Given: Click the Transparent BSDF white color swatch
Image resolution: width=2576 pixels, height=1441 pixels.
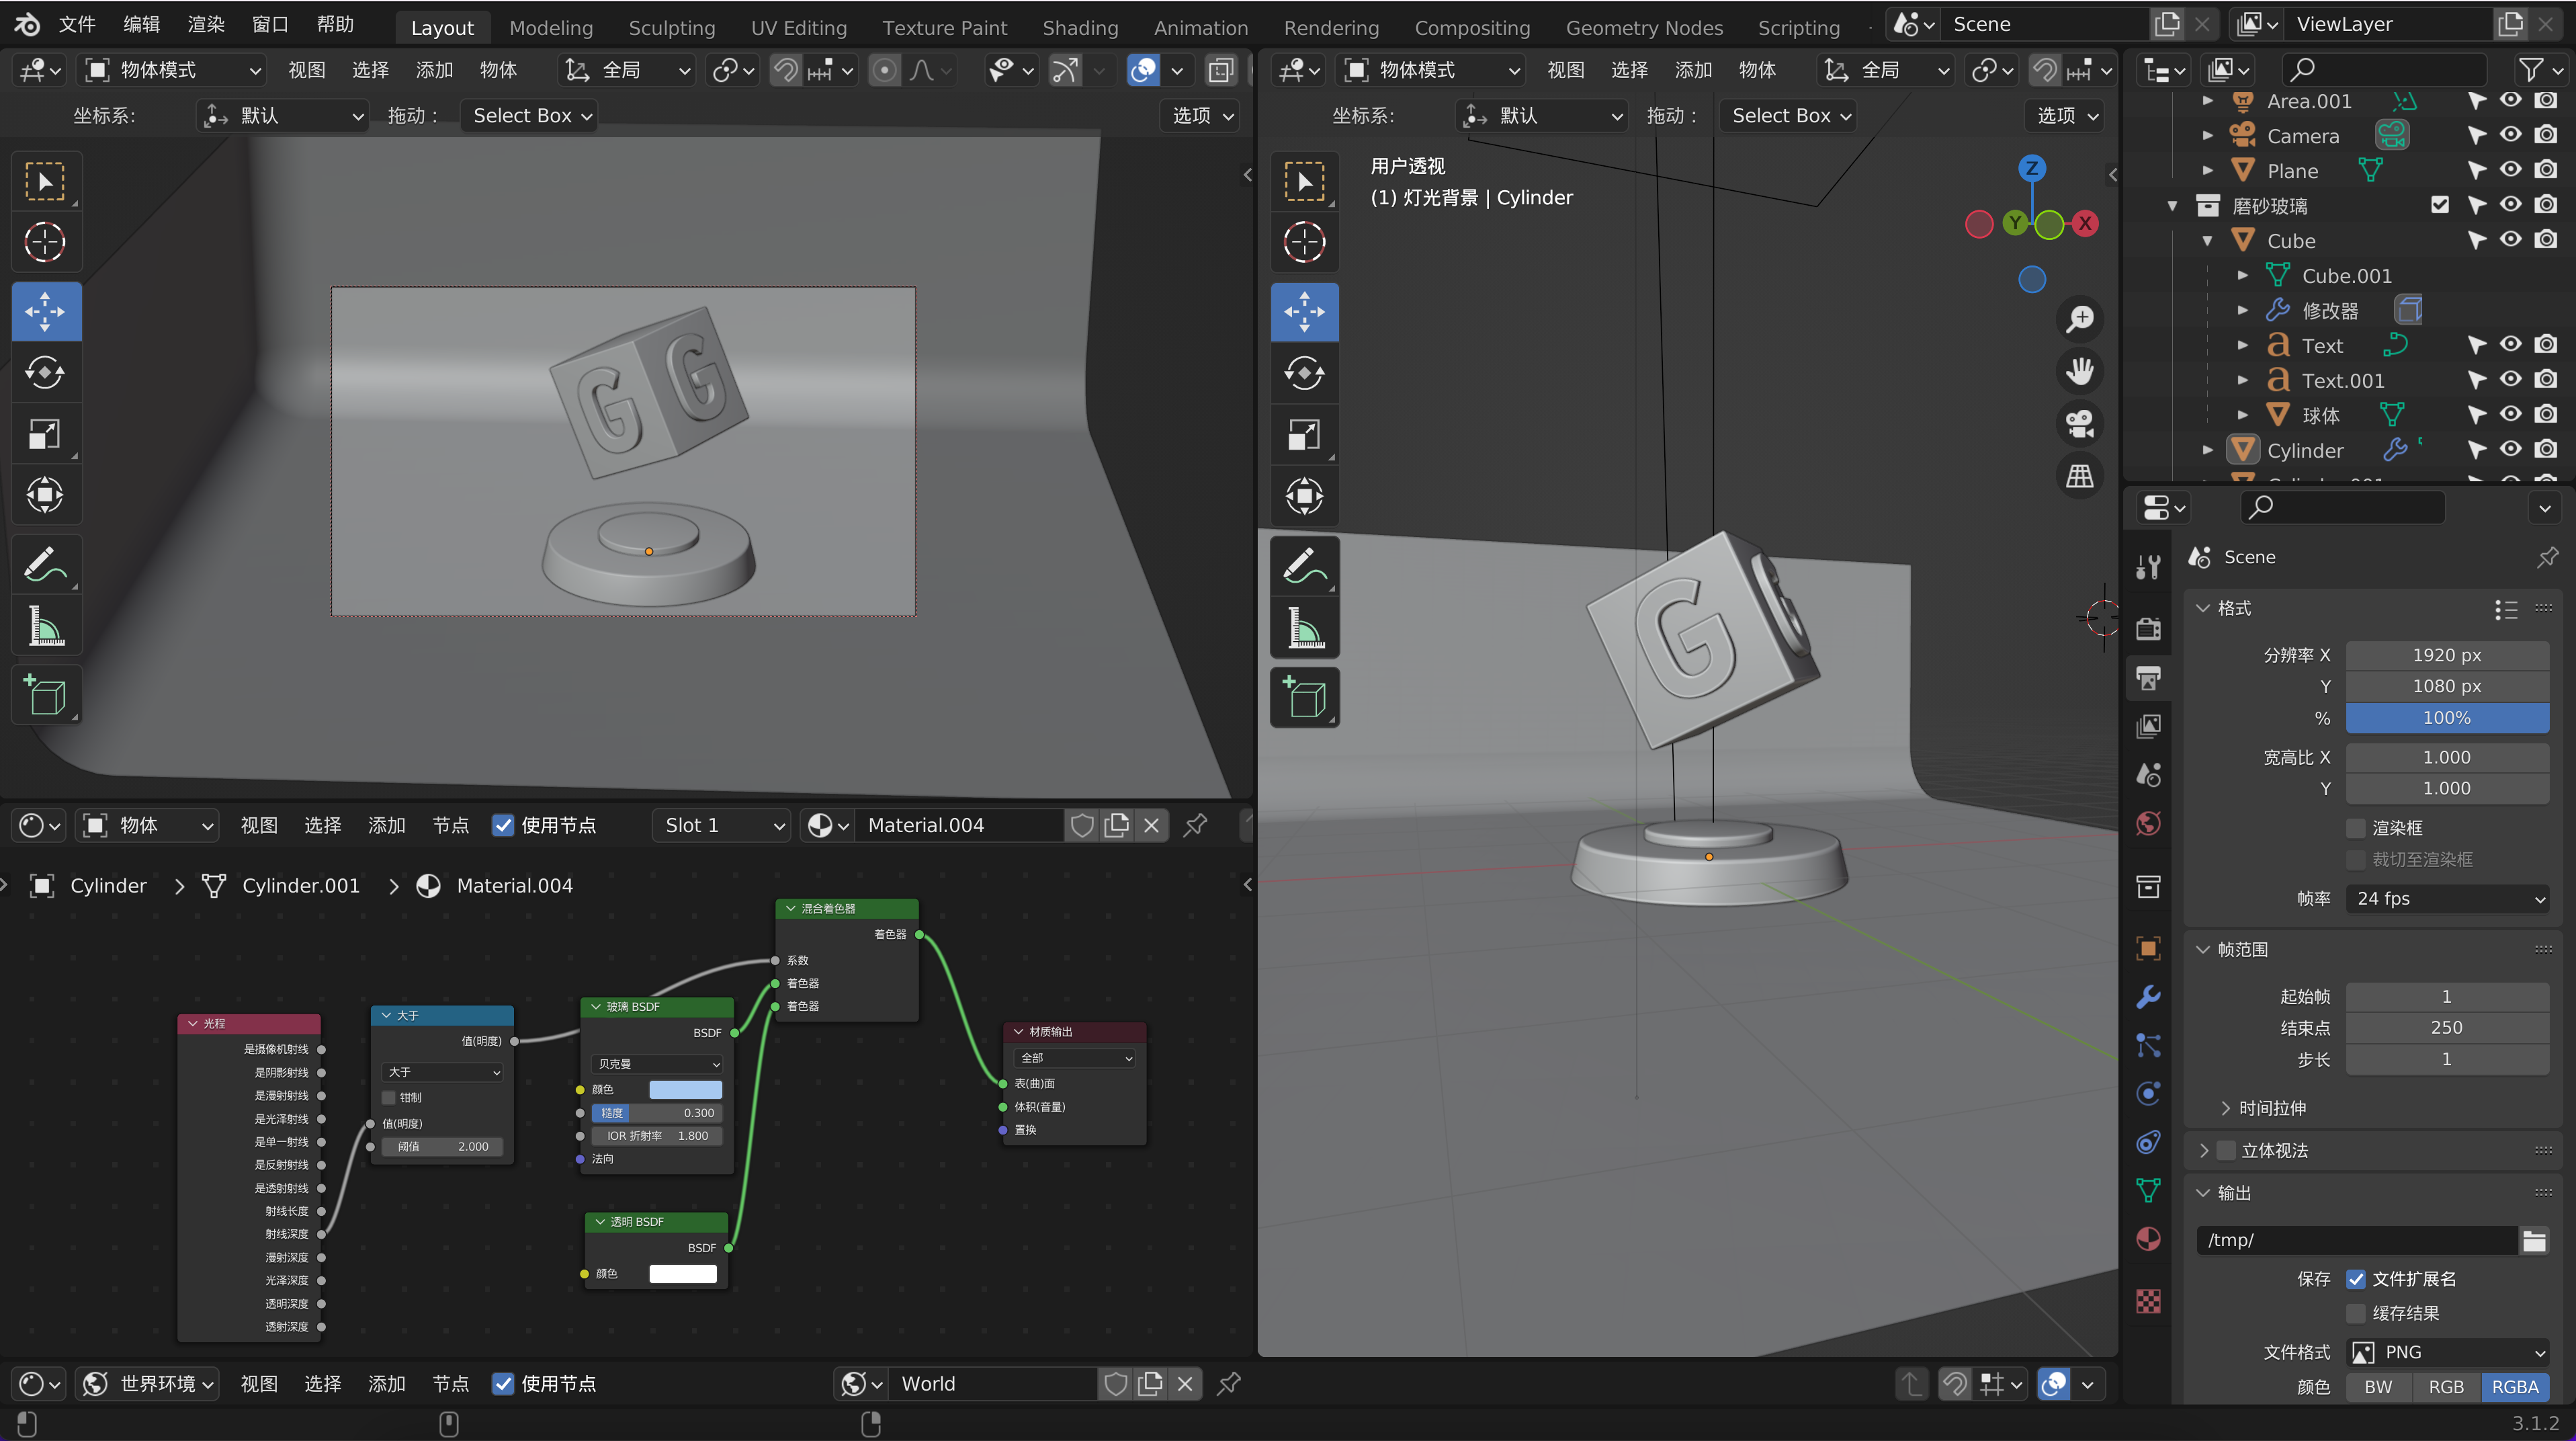Looking at the screenshot, I should [683, 1274].
